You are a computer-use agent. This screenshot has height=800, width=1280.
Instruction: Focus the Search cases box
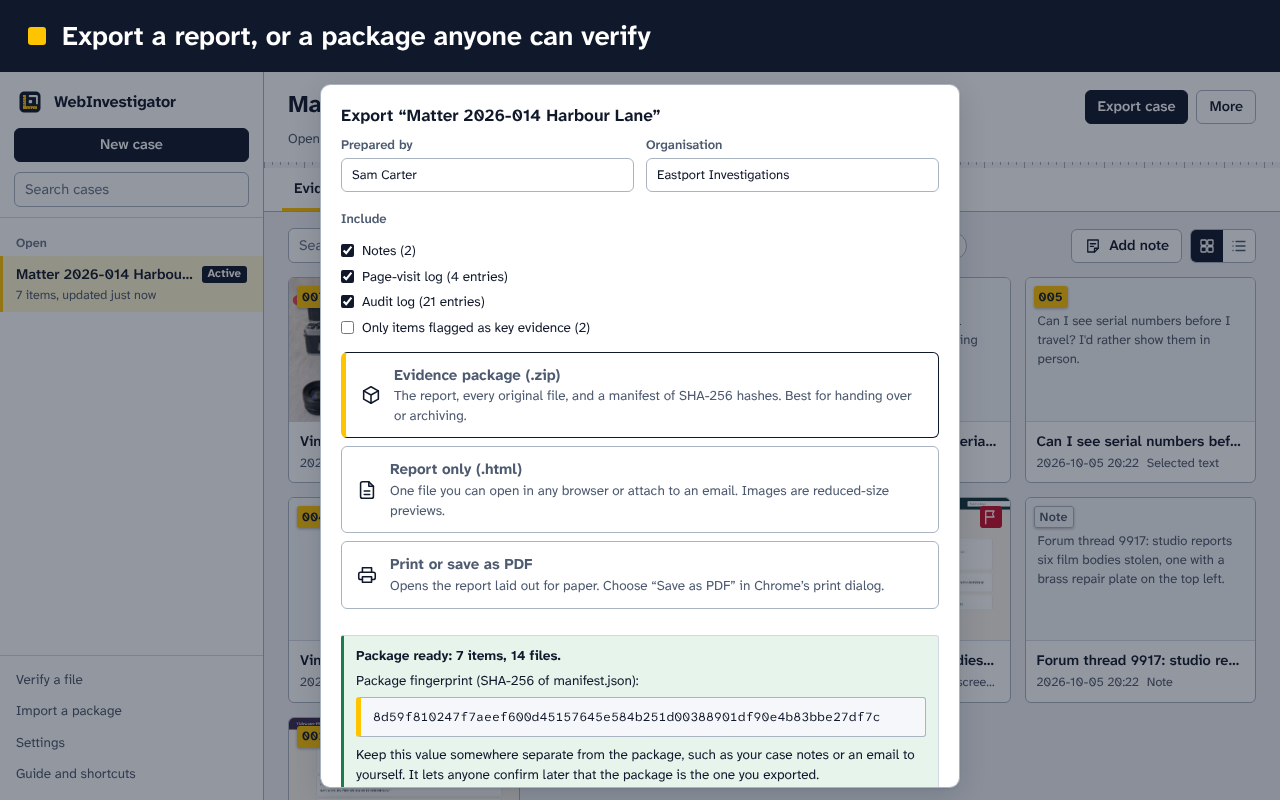(x=131, y=190)
